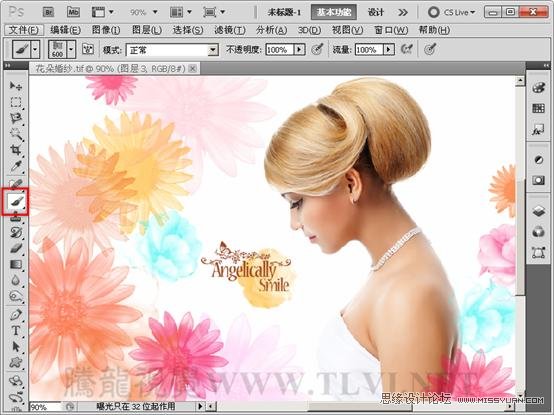The height and width of the screenshot is (415, 554).
Task: Switch to the 基本功能 workspace
Action: click(x=334, y=12)
